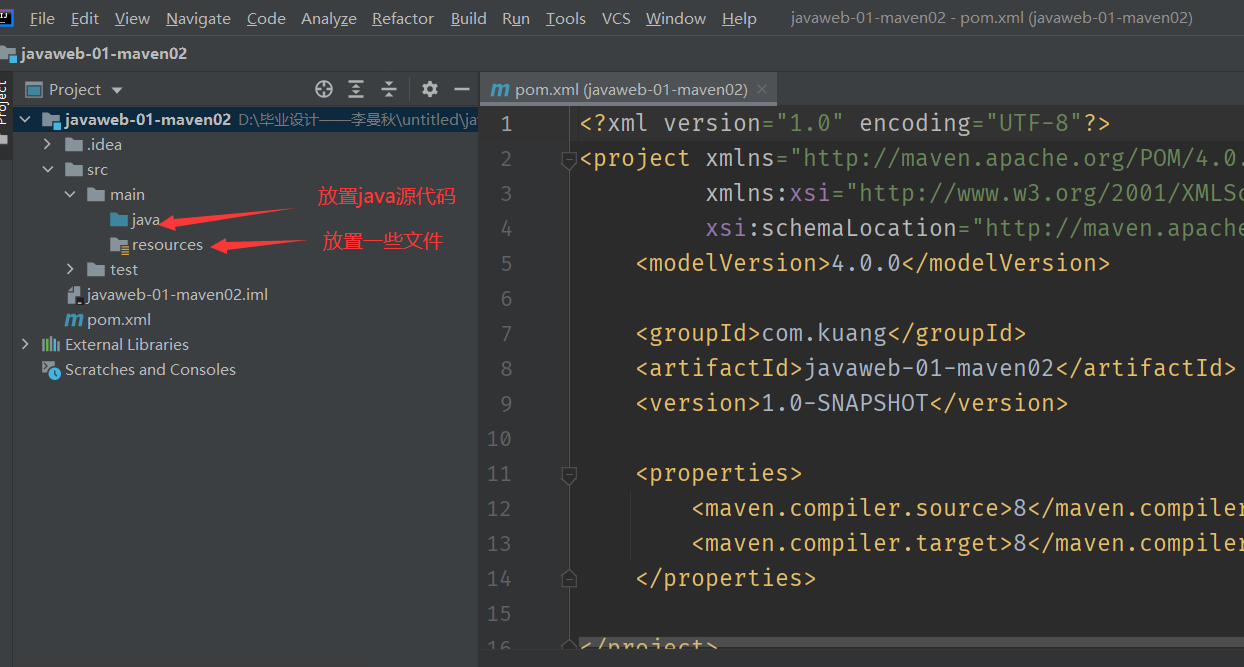Hide the Project tool window with minus icon
1244x667 pixels.
pyautogui.click(x=461, y=89)
